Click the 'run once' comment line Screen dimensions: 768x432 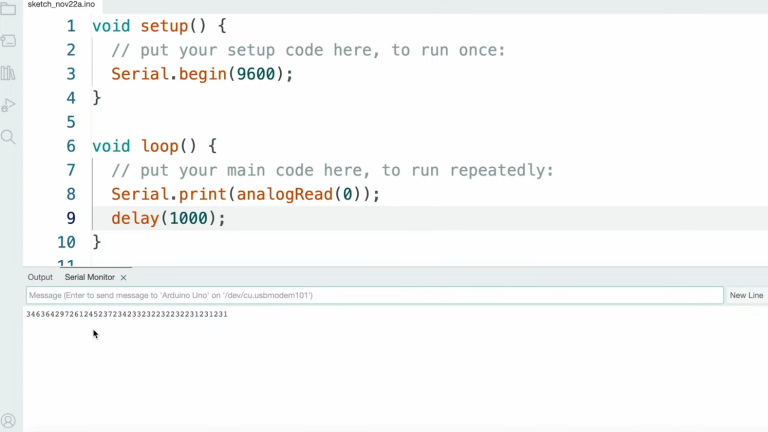coord(308,50)
